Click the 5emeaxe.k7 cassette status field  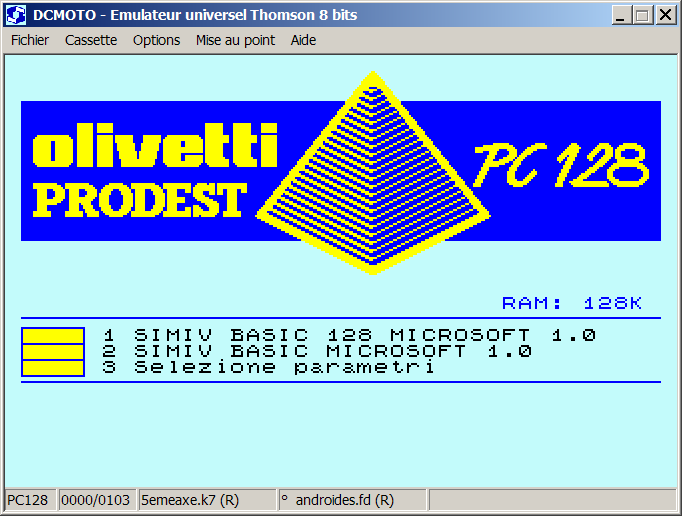point(190,500)
